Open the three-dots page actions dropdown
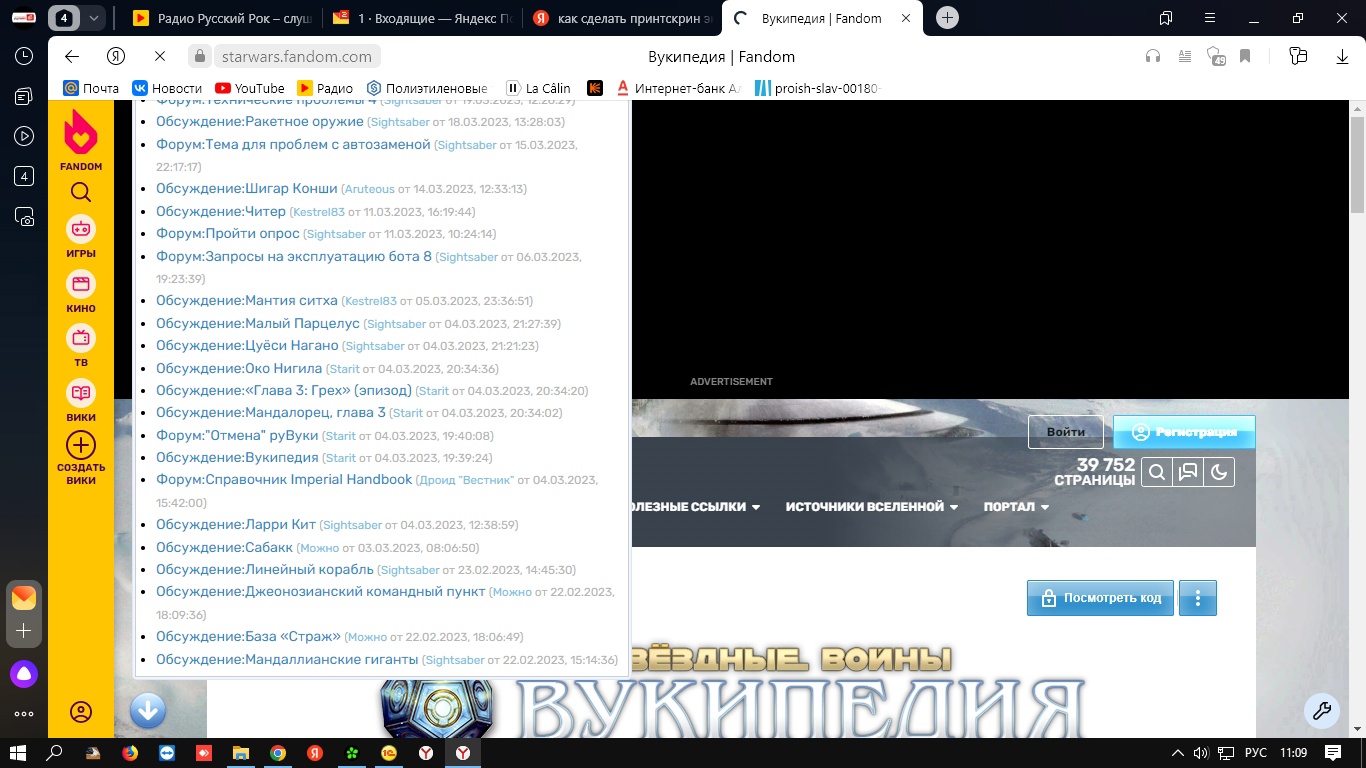Viewport: 1366px width, 768px height. (1198, 598)
